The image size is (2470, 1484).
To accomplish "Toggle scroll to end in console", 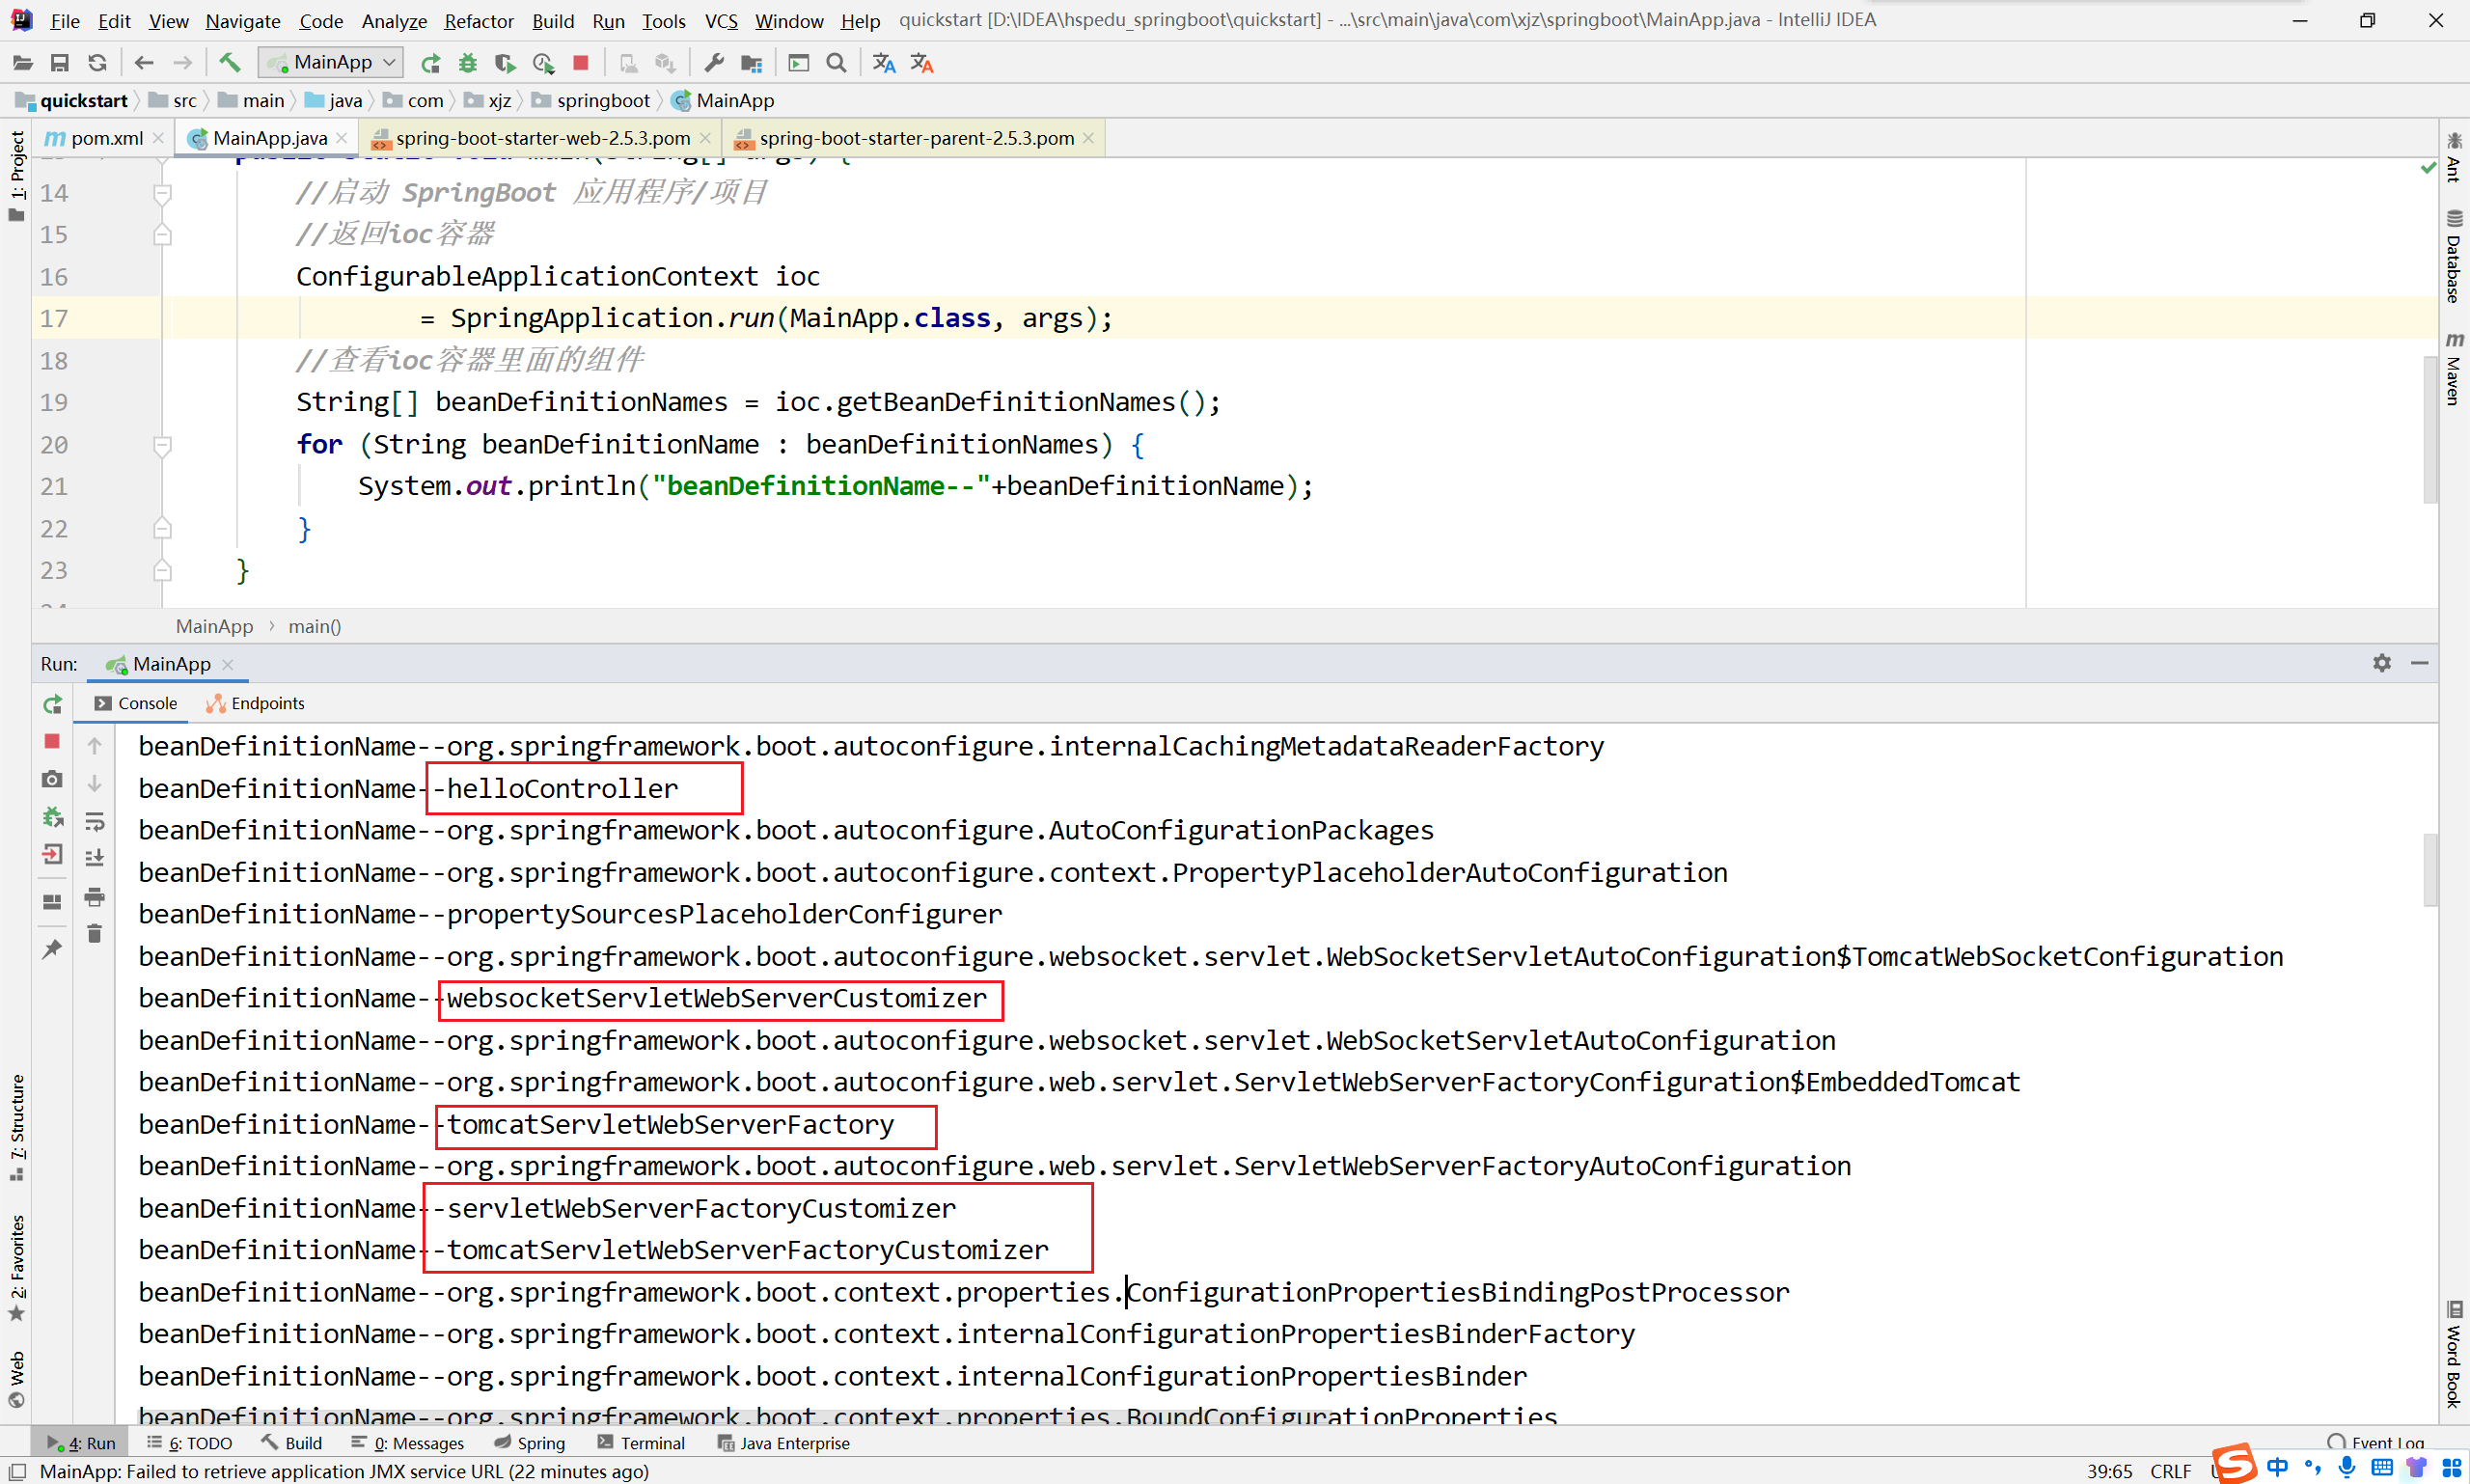I will 95,858.
